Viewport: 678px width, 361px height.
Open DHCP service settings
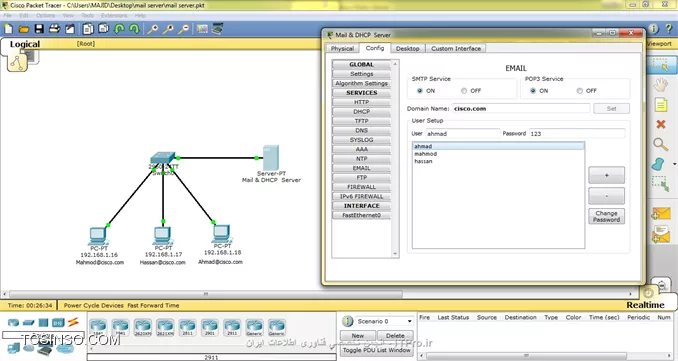(x=361, y=112)
